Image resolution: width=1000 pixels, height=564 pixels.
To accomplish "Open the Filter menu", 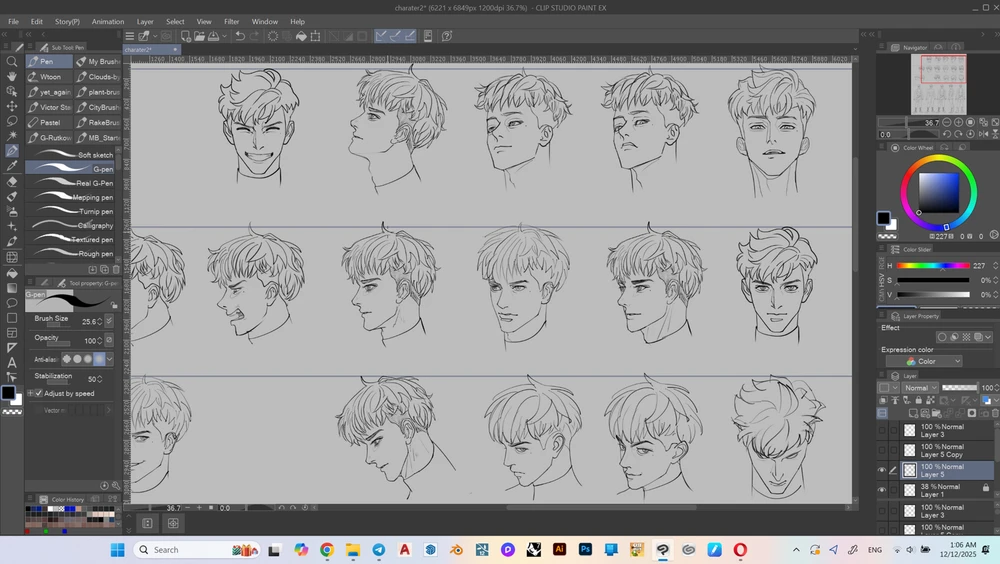I will (231, 21).
